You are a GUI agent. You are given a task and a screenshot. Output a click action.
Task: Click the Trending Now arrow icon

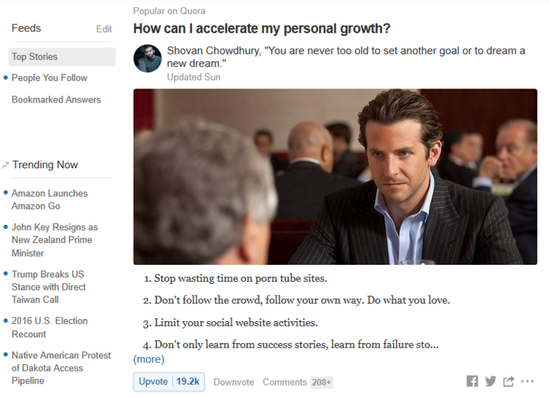(5, 165)
